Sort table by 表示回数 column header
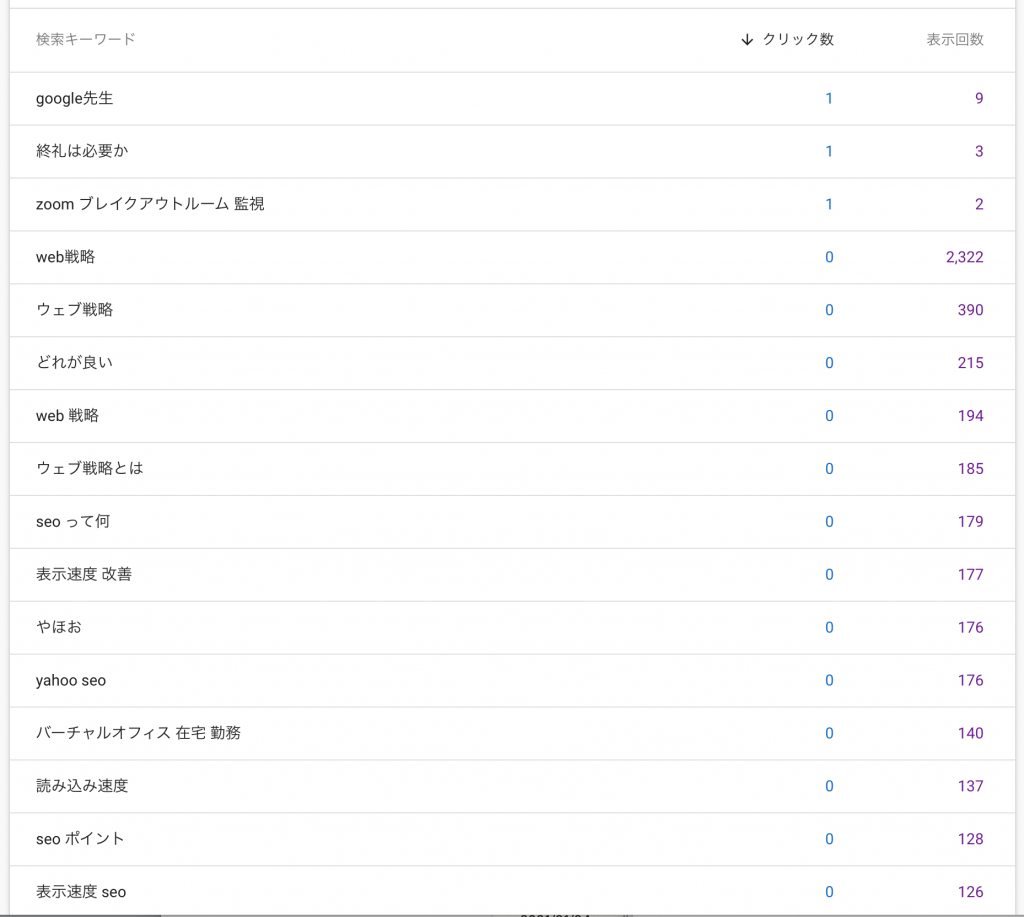Image resolution: width=1024 pixels, height=917 pixels. pos(954,40)
